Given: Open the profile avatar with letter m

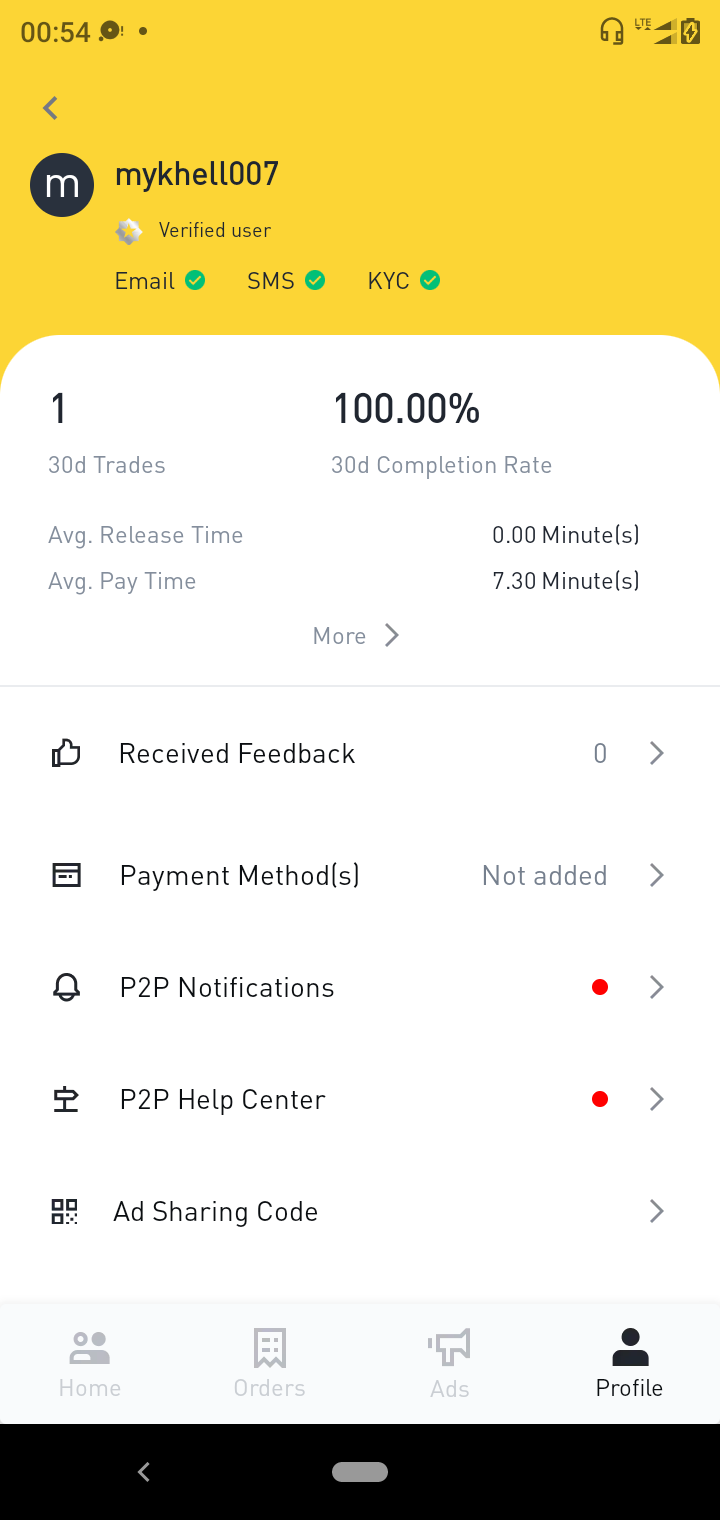Looking at the screenshot, I should pyautogui.click(x=62, y=185).
